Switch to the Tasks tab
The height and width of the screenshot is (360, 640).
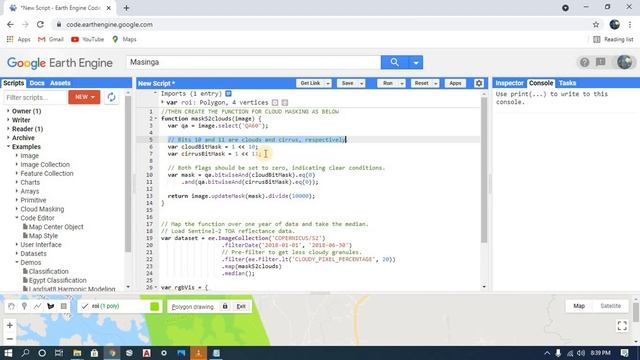click(567, 83)
